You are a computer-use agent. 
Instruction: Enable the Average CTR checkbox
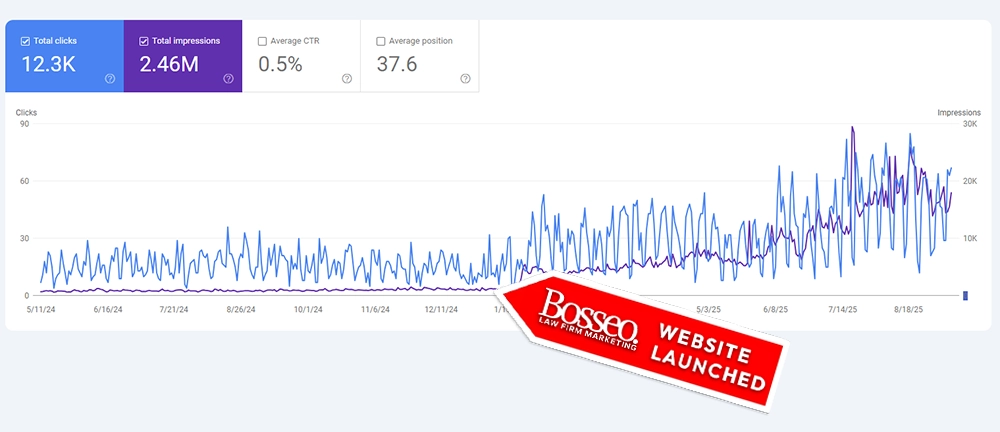[262, 41]
